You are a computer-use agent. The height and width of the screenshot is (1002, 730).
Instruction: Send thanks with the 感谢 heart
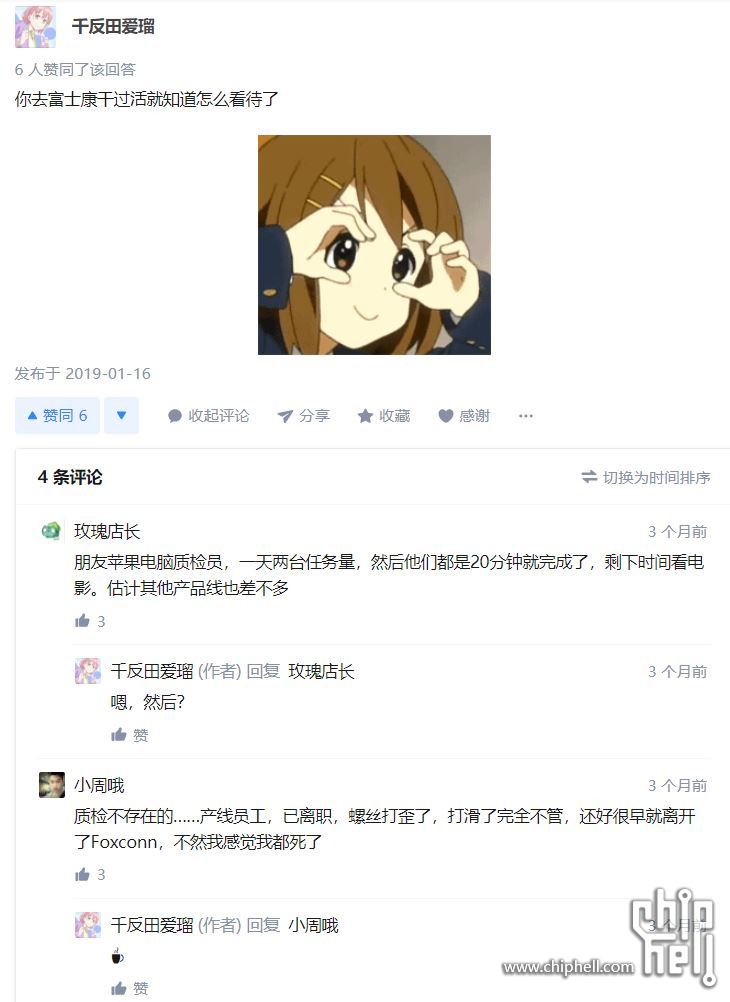[464, 416]
